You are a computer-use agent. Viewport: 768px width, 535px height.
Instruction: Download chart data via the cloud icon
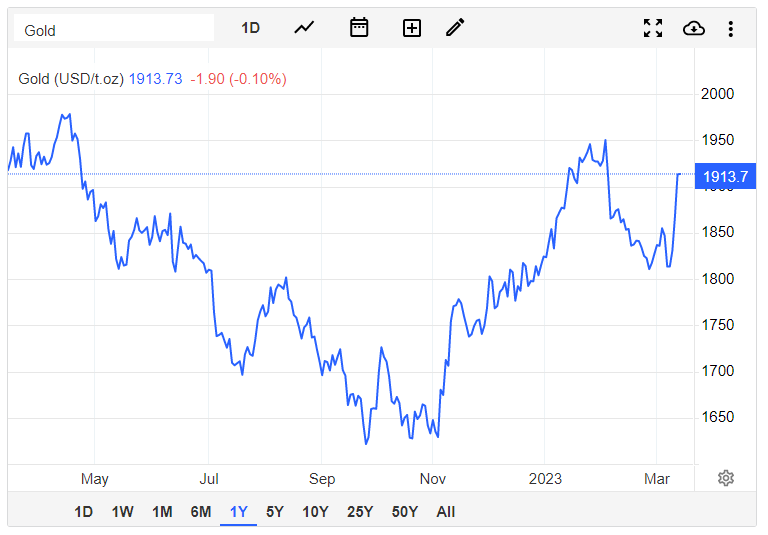click(694, 28)
